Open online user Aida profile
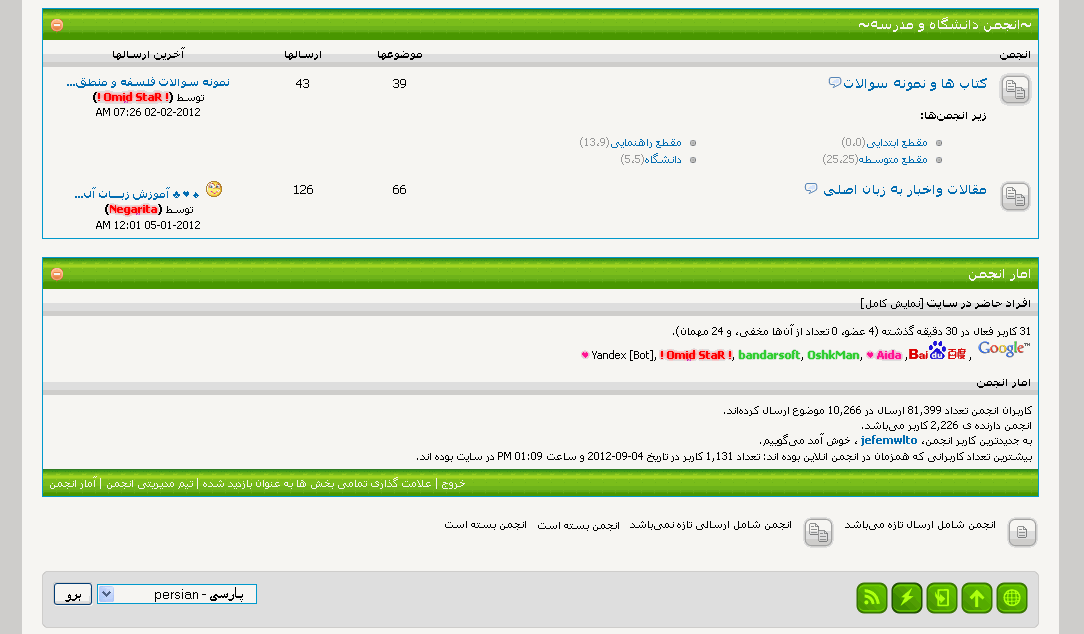 click(889, 355)
